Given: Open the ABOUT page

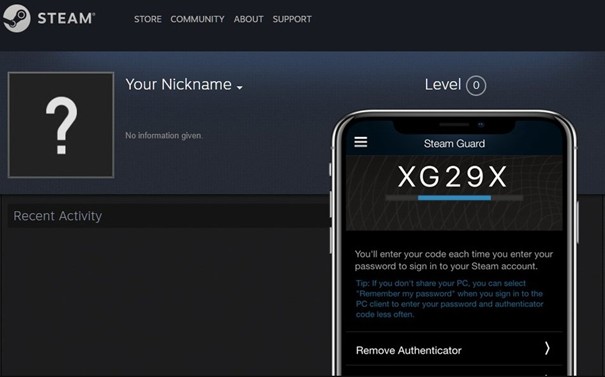Looking at the screenshot, I should tap(248, 19).
